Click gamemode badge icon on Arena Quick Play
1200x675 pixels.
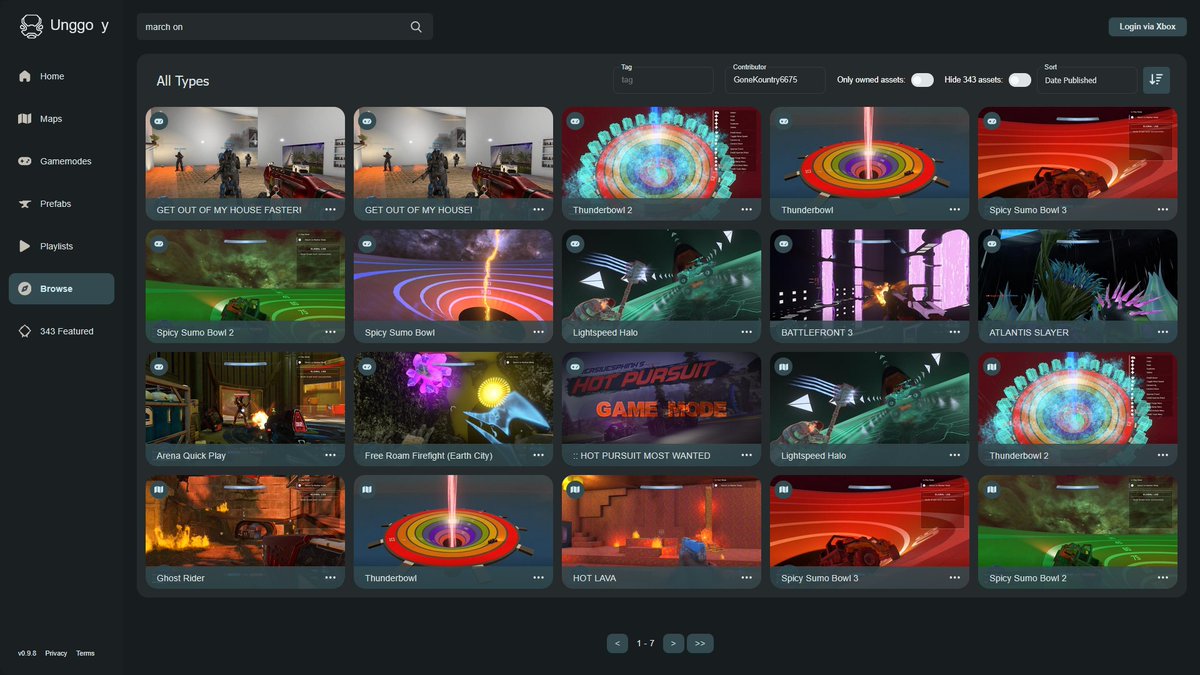pos(159,367)
